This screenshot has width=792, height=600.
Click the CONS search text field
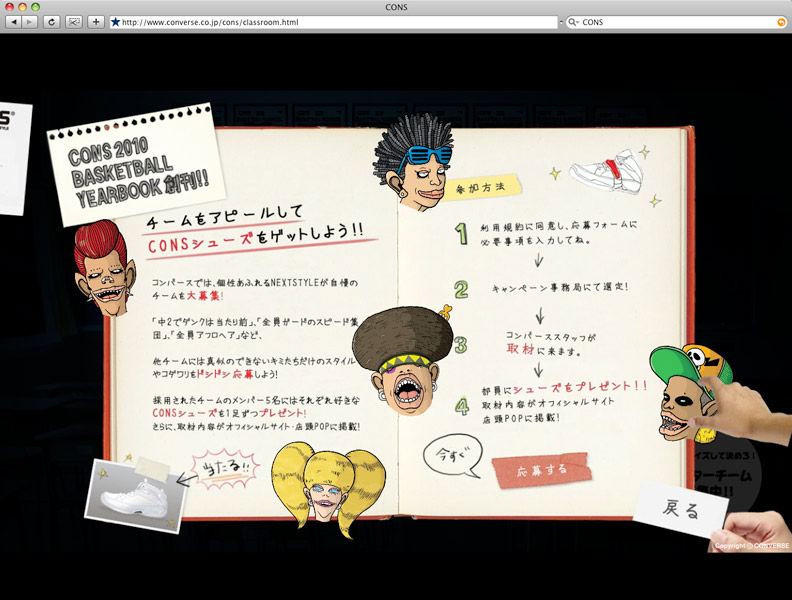click(x=670, y=21)
